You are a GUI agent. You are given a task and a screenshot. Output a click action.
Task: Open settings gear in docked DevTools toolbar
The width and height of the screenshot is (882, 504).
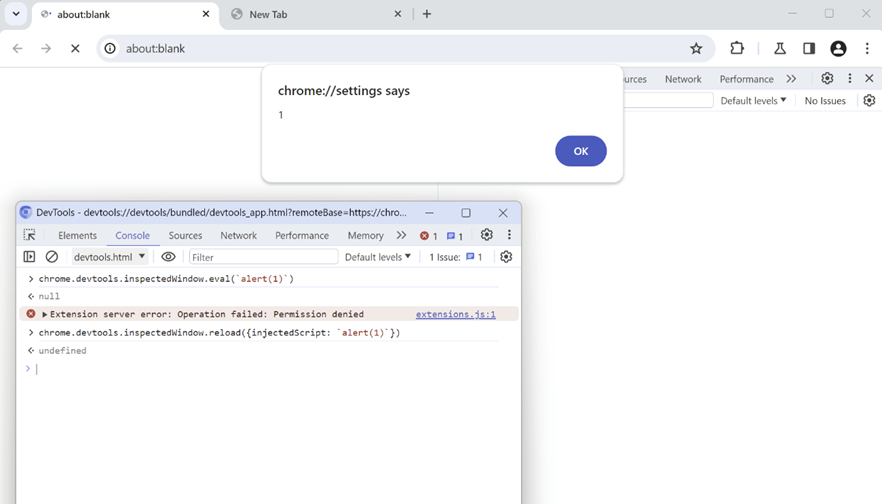pos(827,78)
